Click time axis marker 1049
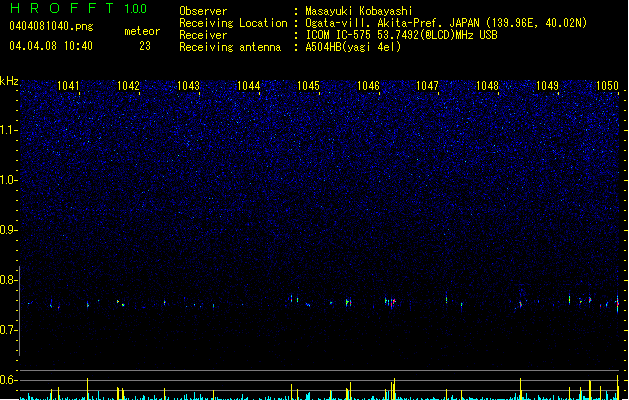Image resolution: width=629 pixels, height=400 pixels. [x=547, y=85]
